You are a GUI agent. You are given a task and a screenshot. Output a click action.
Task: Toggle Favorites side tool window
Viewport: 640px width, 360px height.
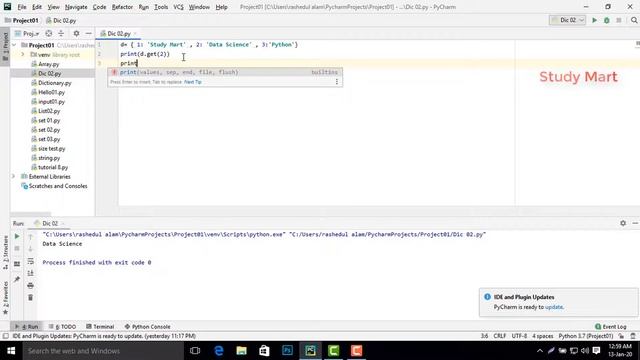(5, 298)
